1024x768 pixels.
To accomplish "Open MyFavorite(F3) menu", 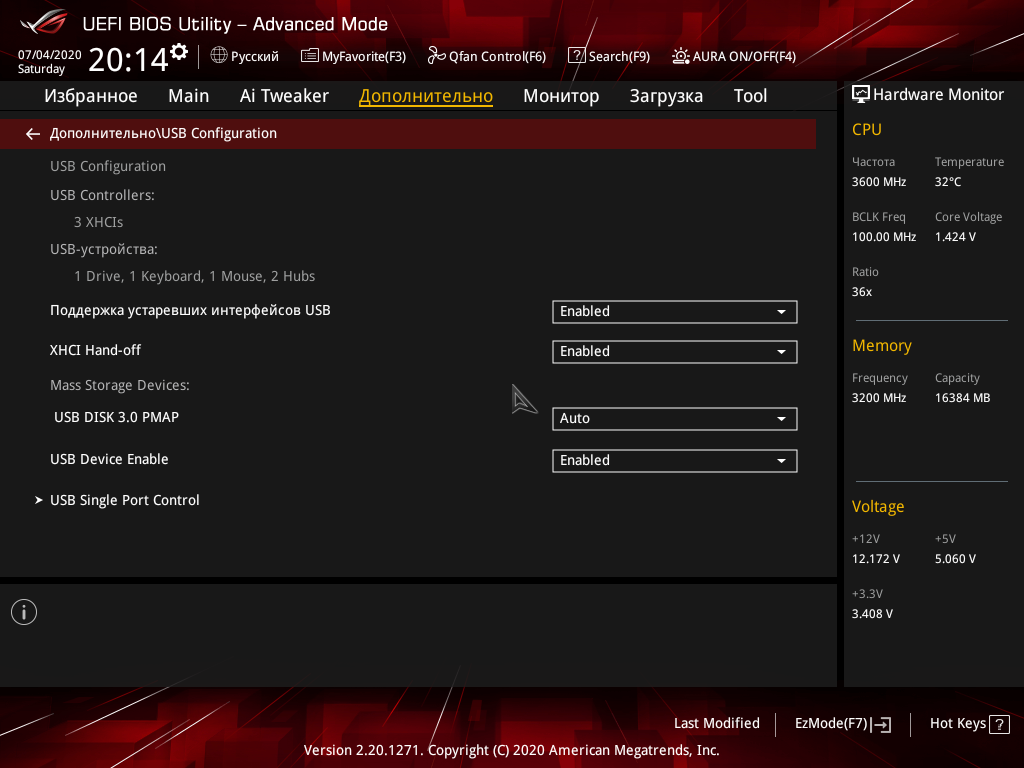I will 353,56.
